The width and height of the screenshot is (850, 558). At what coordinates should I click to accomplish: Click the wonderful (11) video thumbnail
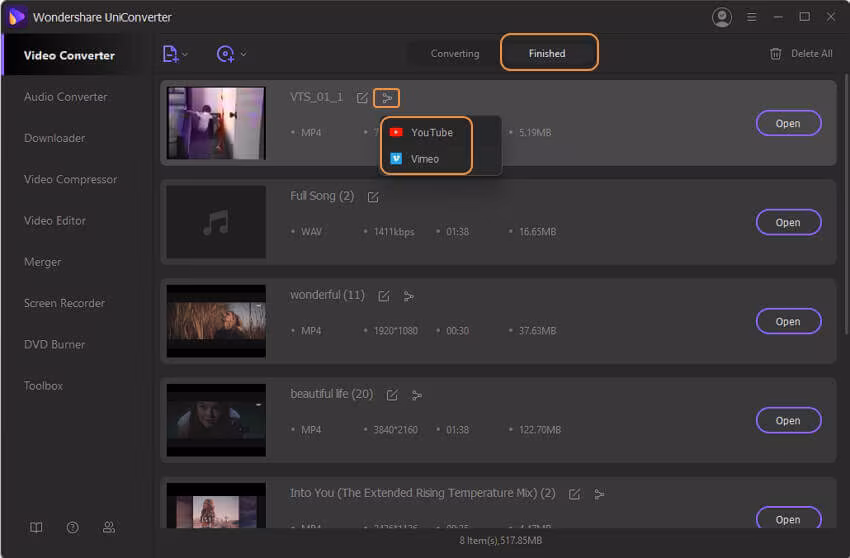[216, 321]
